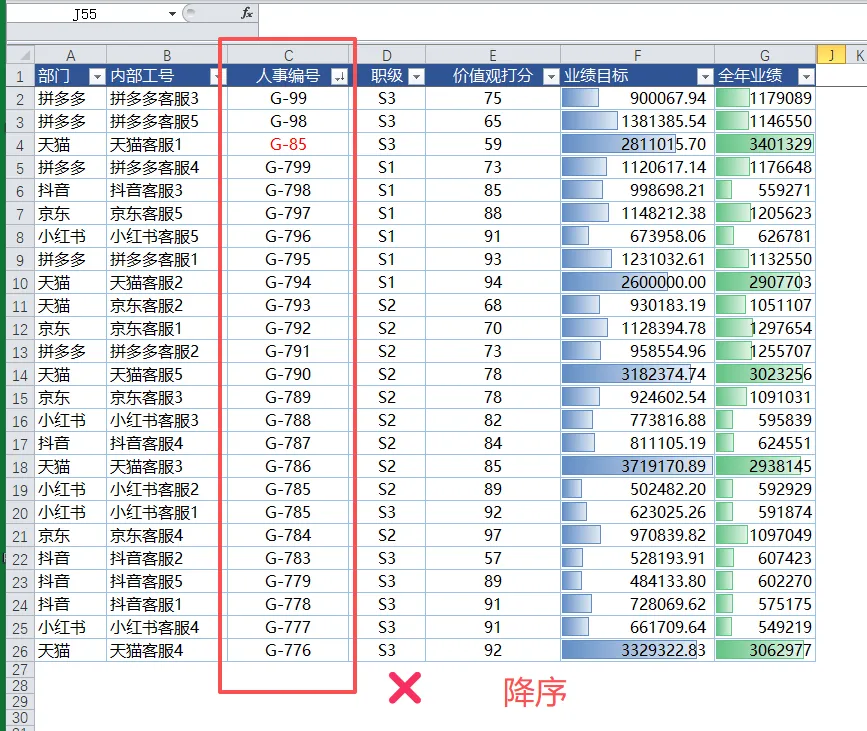Select column D header
The height and width of the screenshot is (731, 867).
tap(387, 55)
